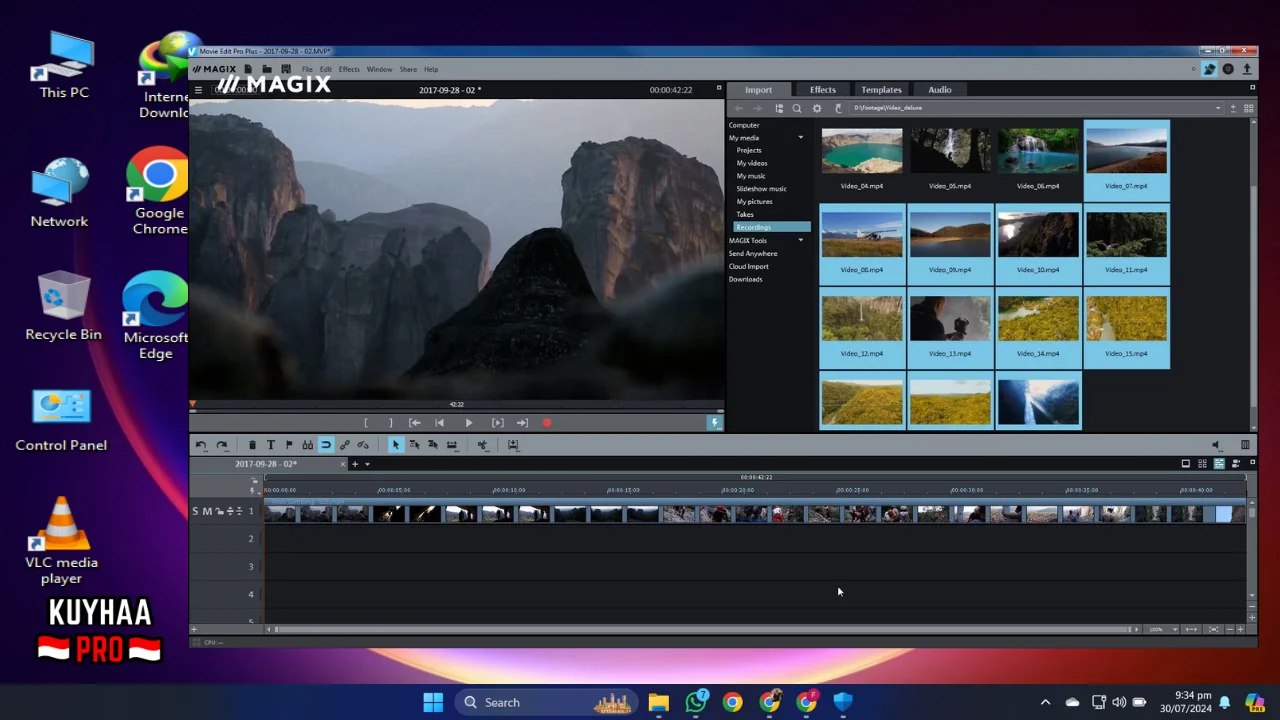The height and width of the screenshot is (720, 1280).
Task: Click the ungroup objects icon
Action: point(363,445)
